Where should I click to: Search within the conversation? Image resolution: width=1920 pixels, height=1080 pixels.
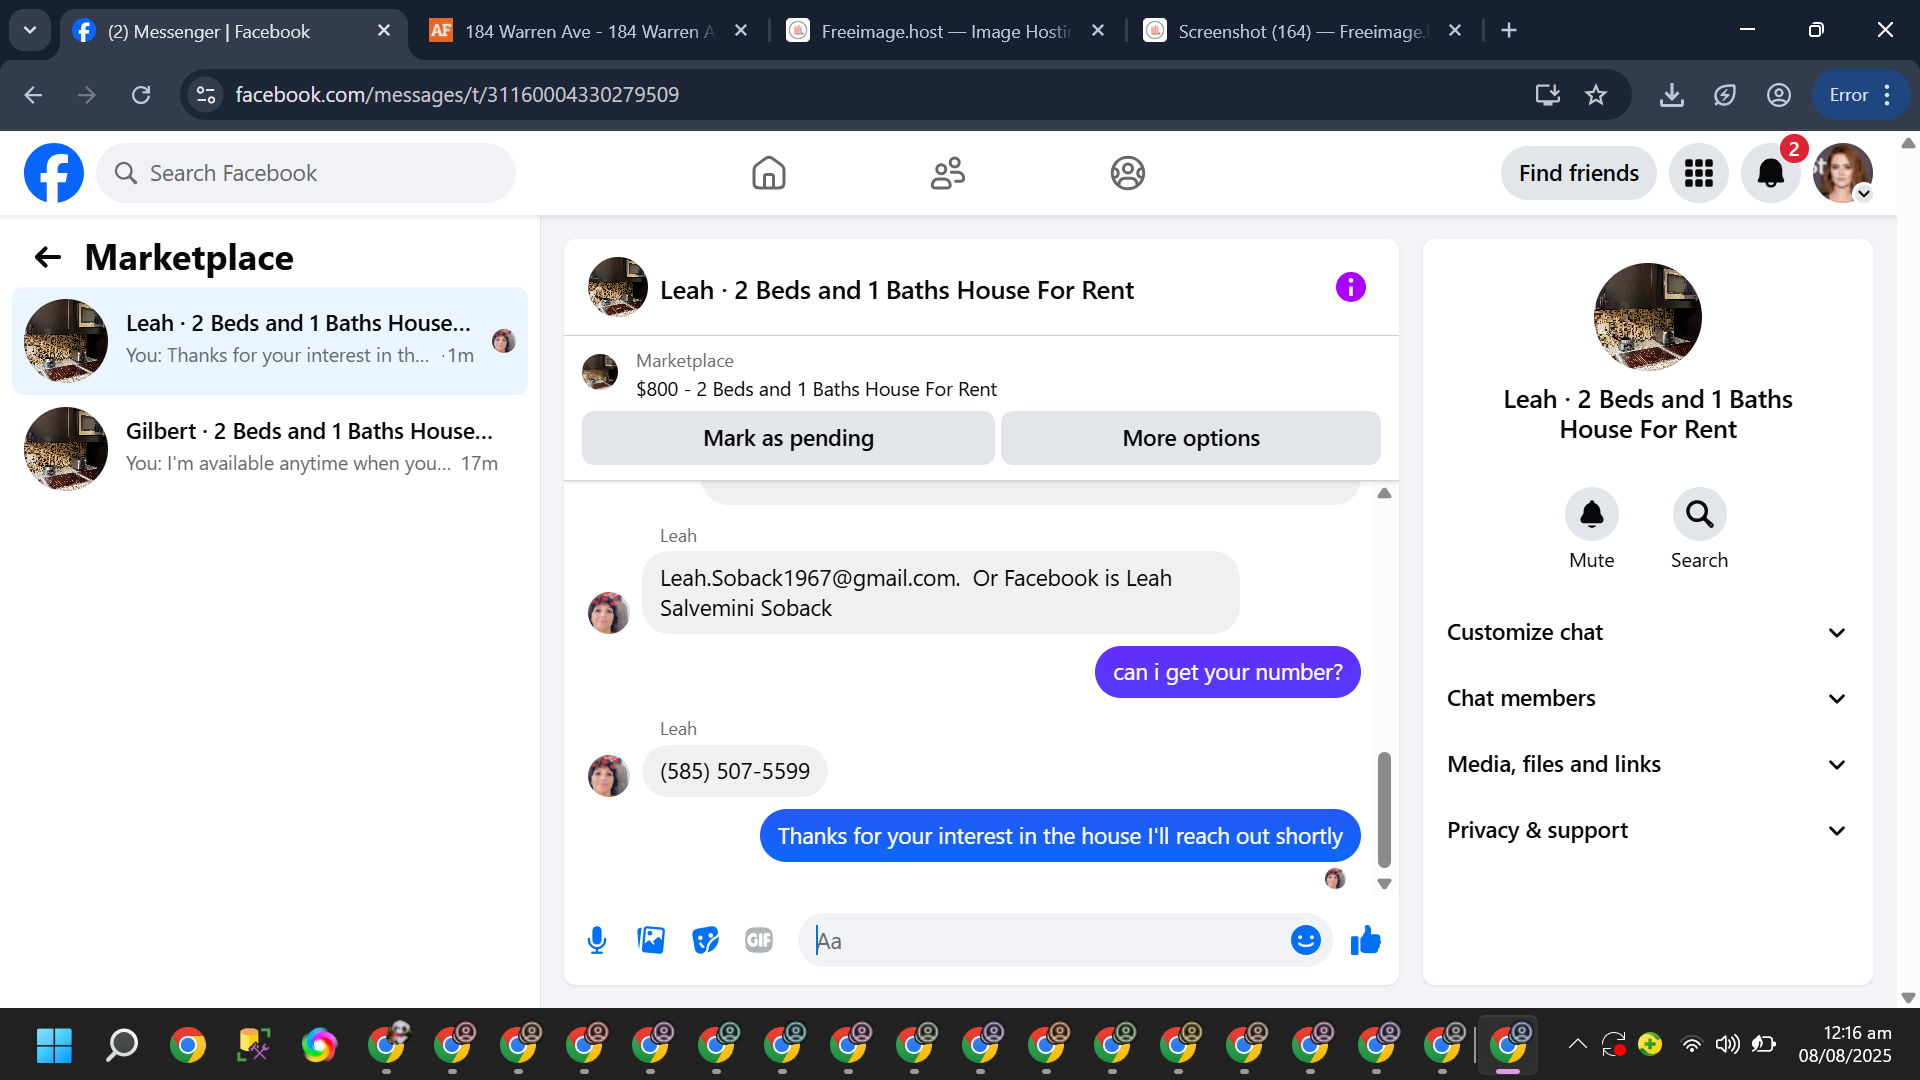point(1699,515)
